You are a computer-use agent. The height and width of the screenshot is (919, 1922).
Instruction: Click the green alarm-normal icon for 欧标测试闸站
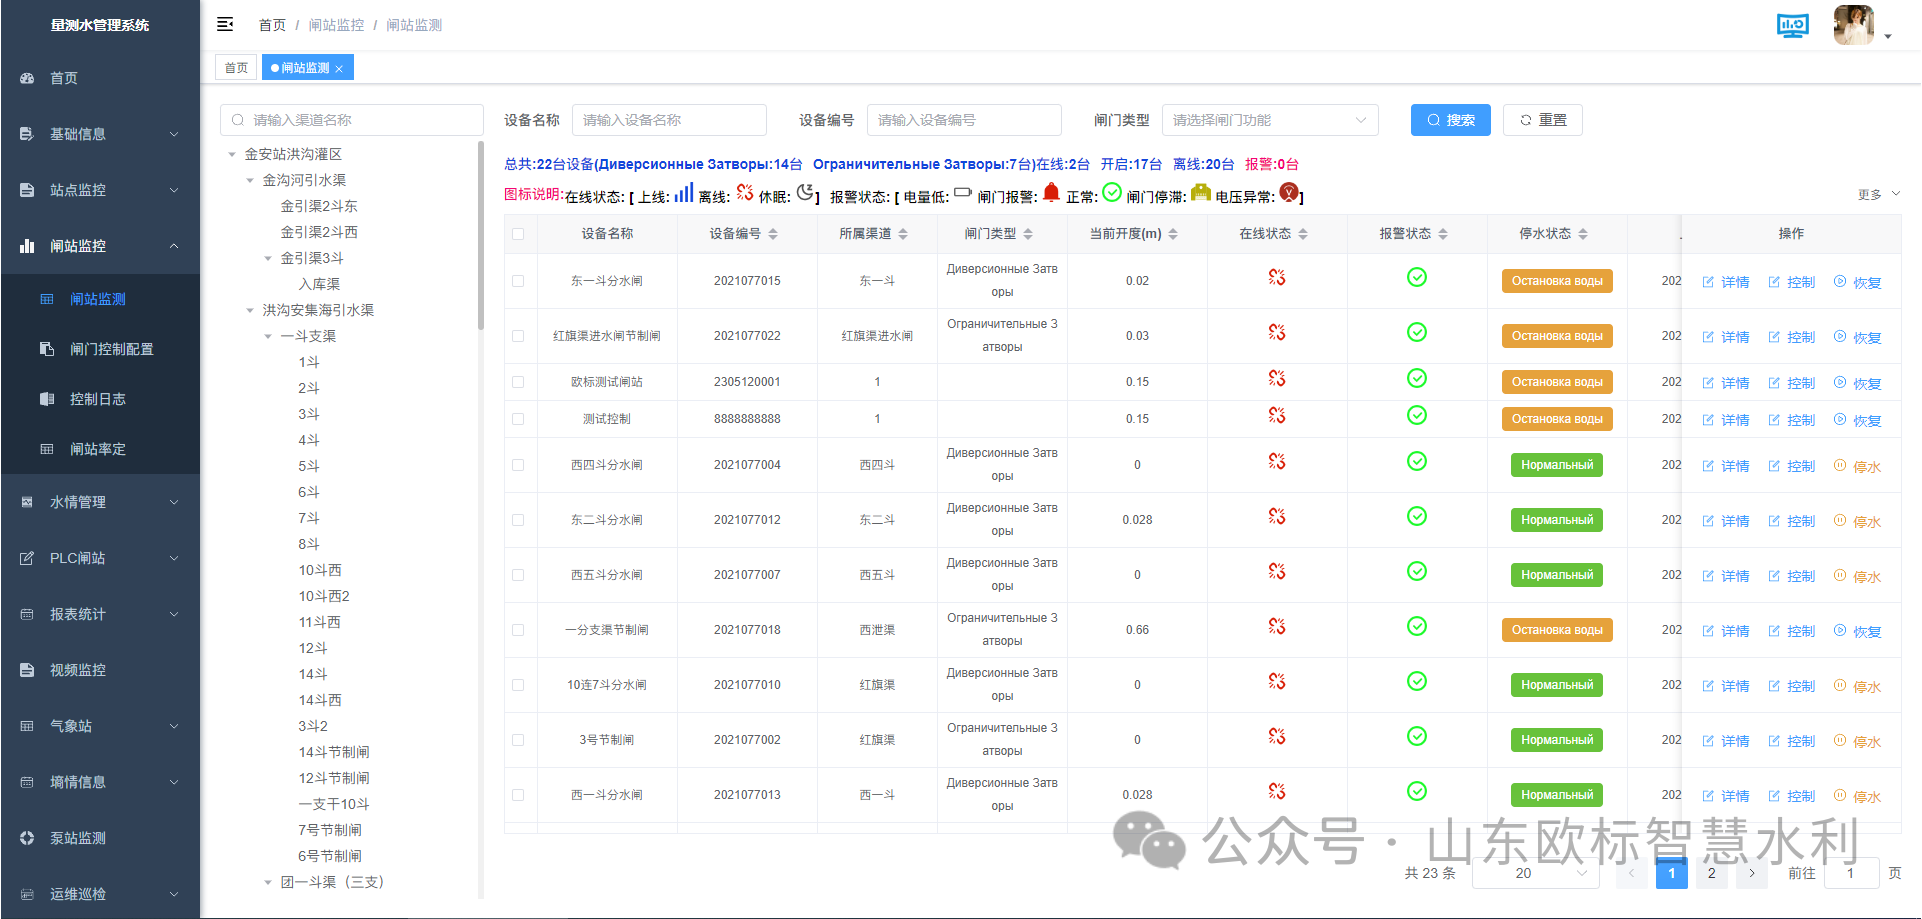pos(1416,379)
